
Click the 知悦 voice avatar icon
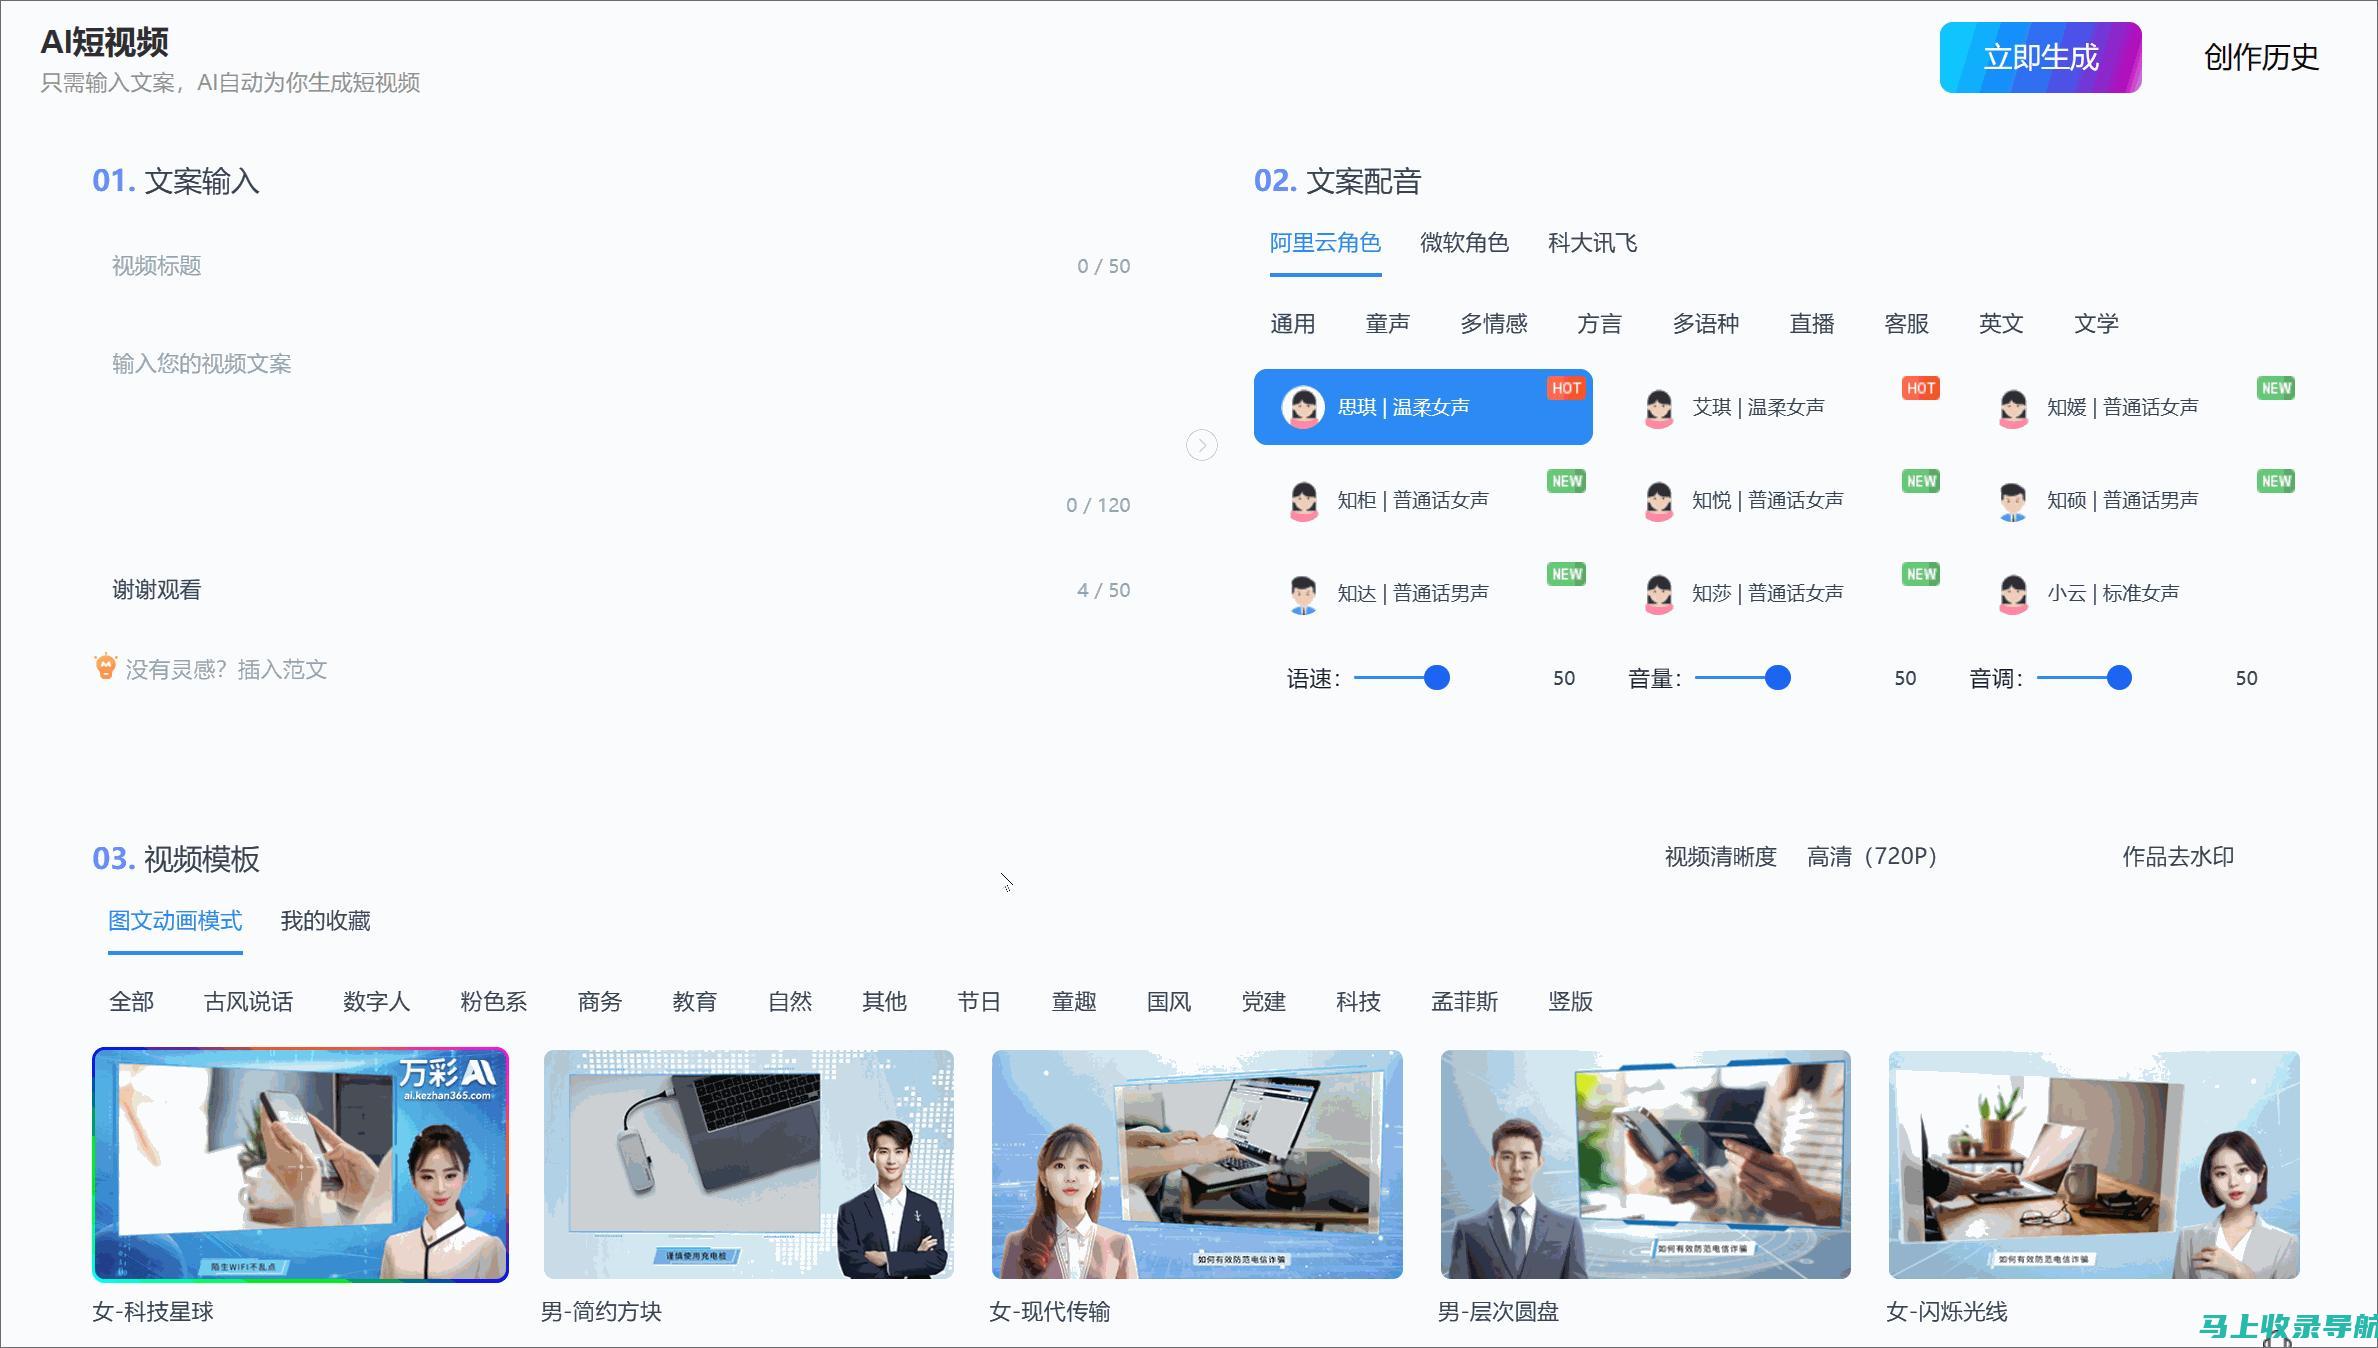click(x=1659, y=501)
